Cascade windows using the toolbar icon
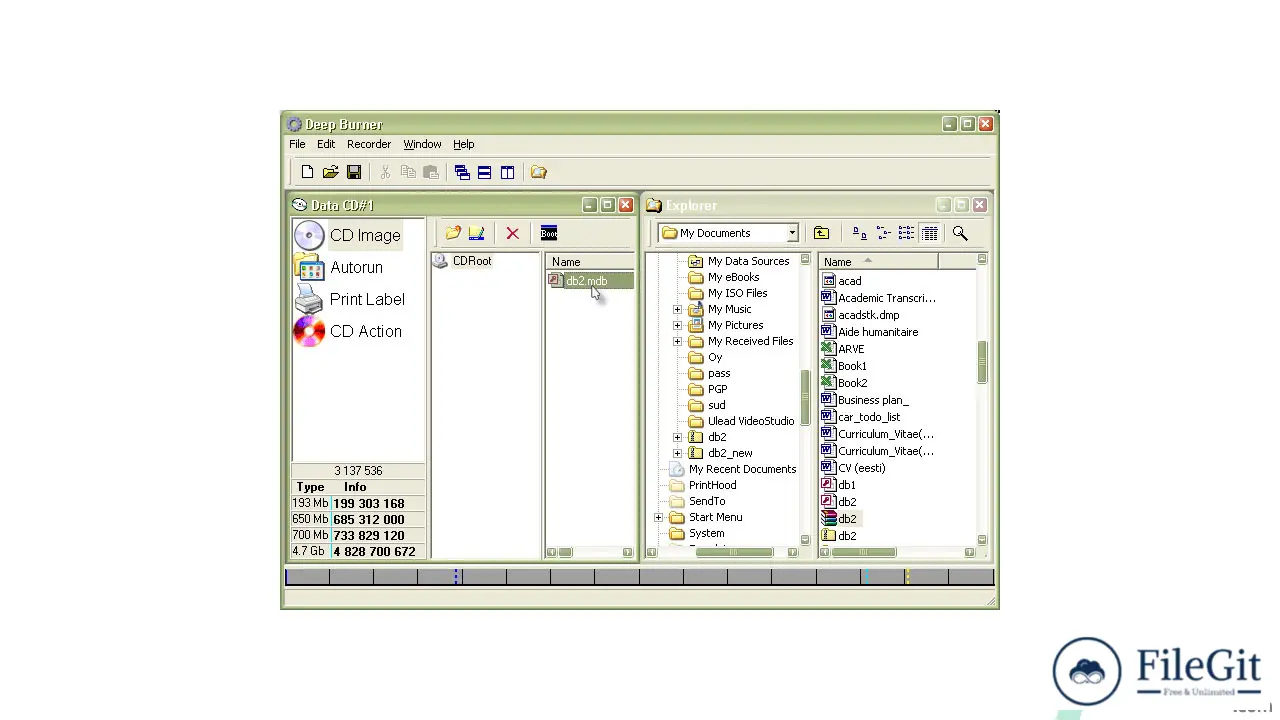 (x=462, y=172)
